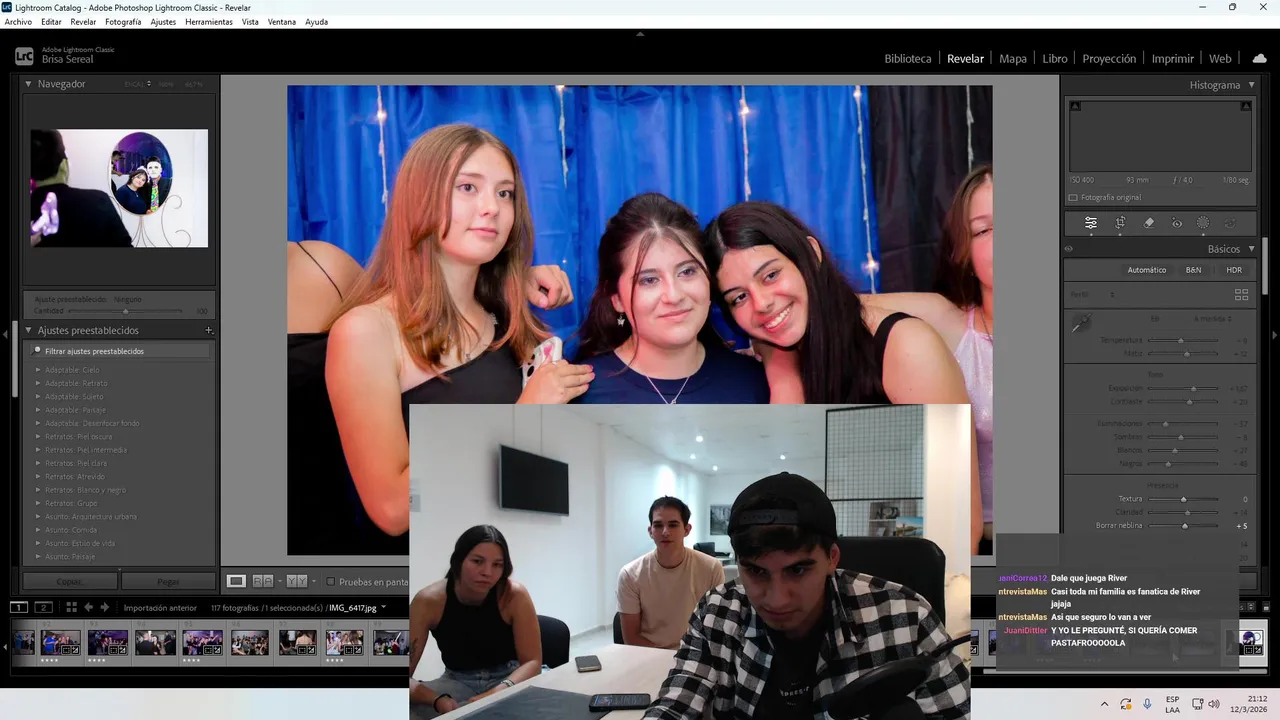Toggle B&N black and white treatment

pos(1193,270)
